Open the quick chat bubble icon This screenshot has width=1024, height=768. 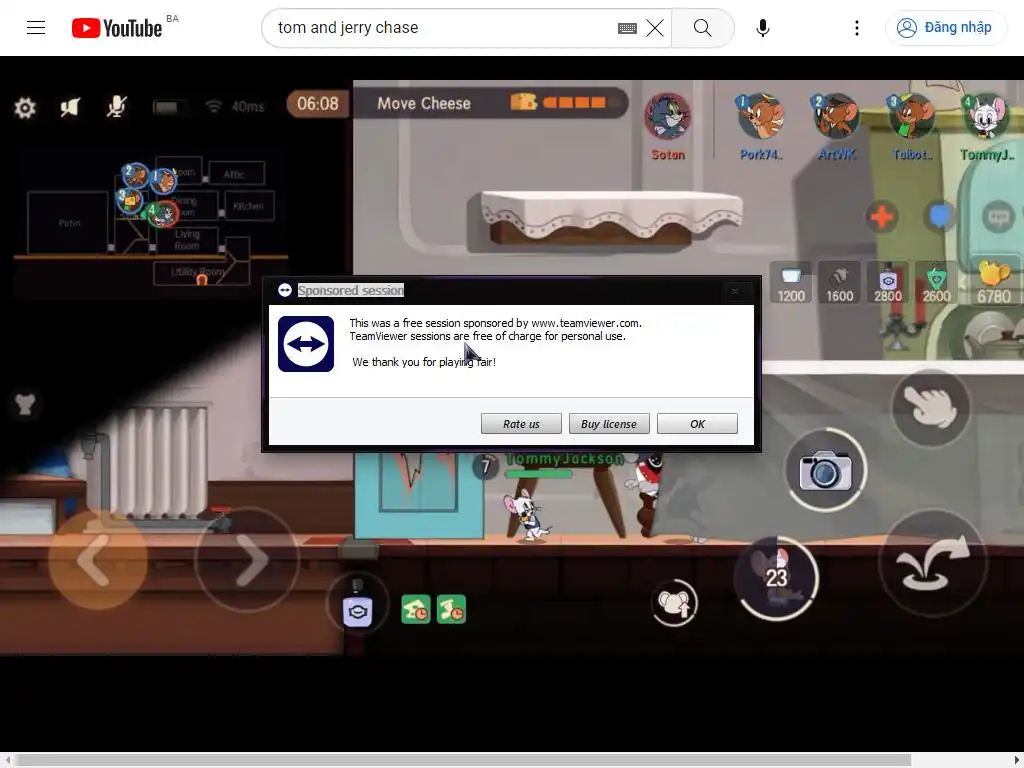998,217
